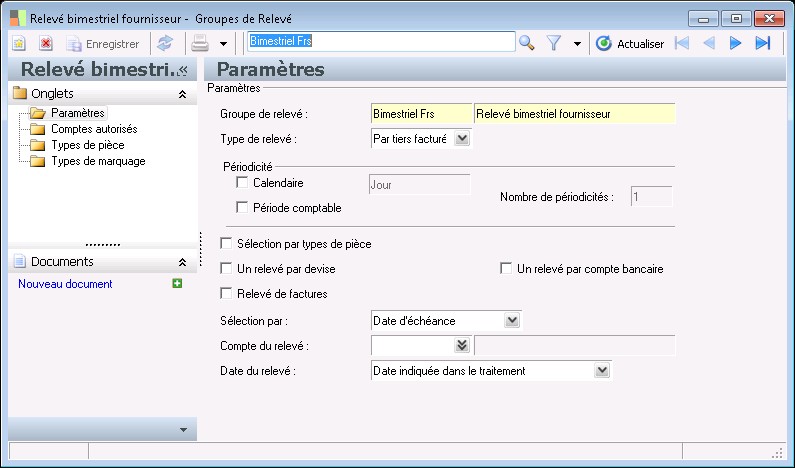This screenshot has width=795, height=468.
Task: Select the Paramètres tree item
Action: tap(78, 113)
